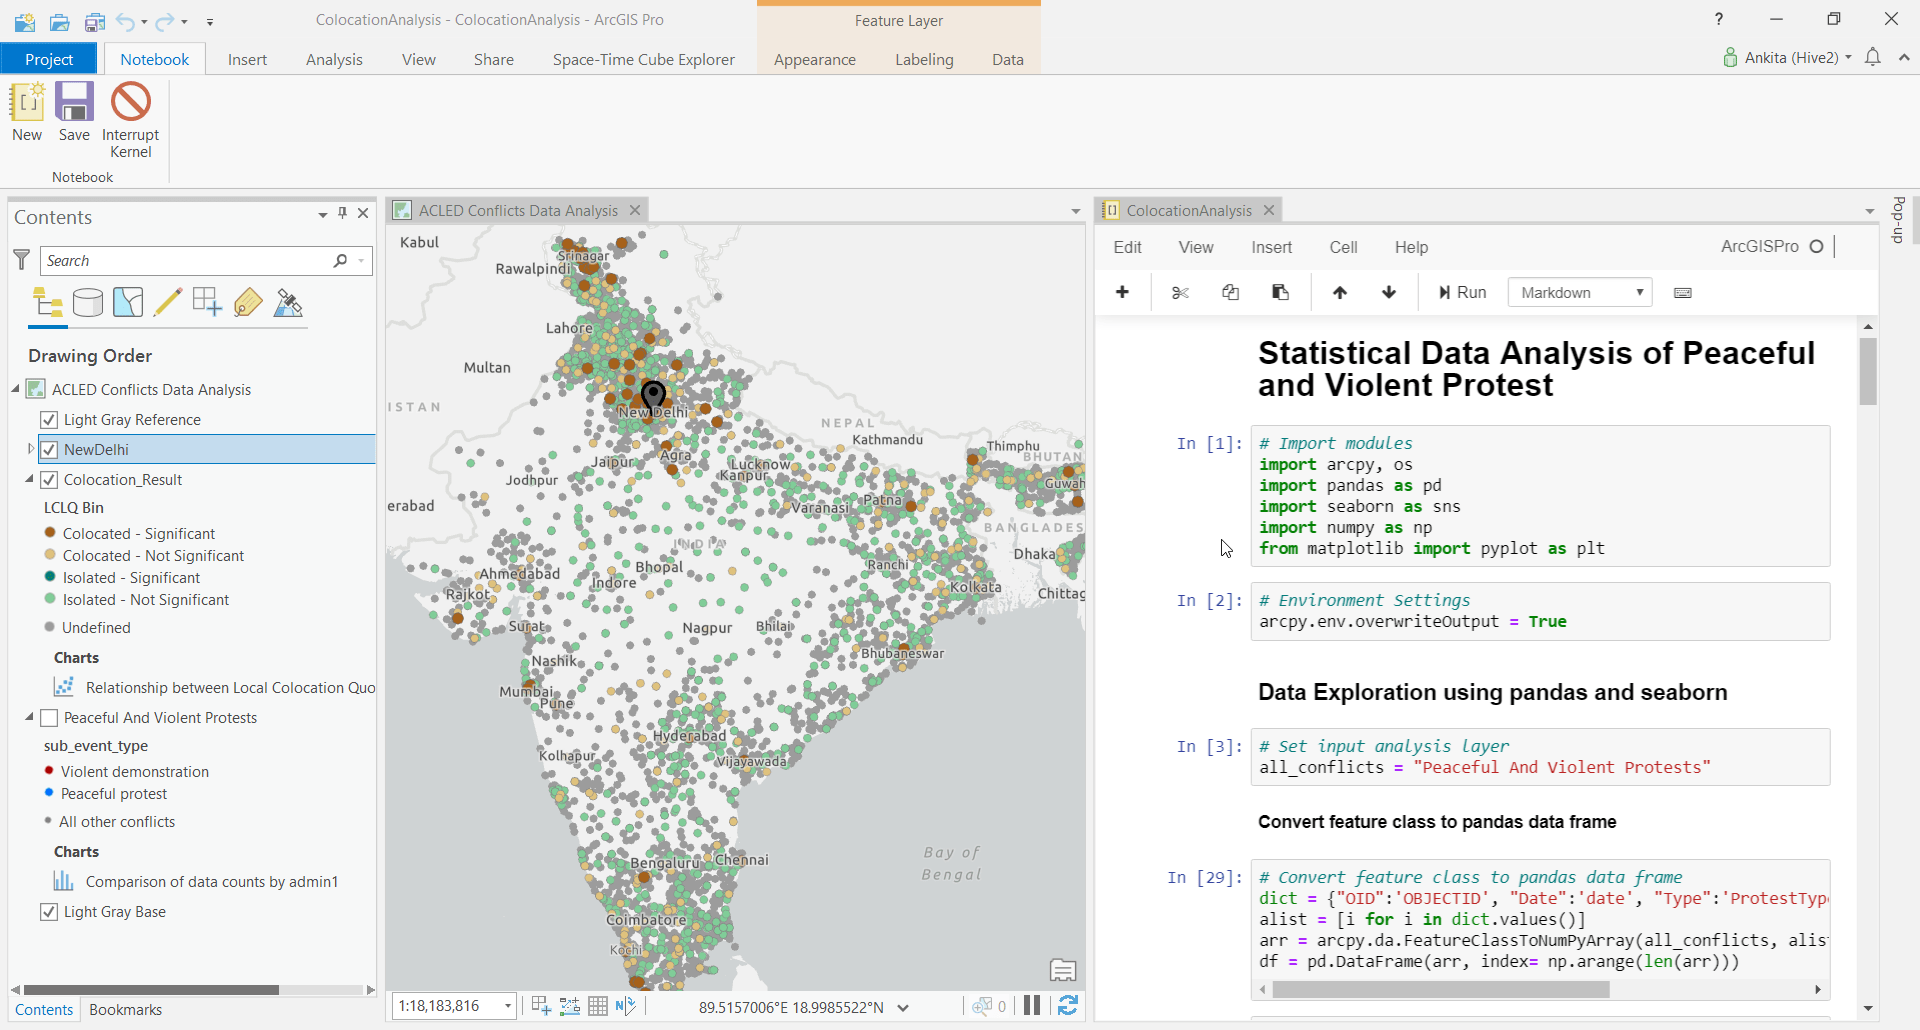This screenshot has width=1920, height=1030.
Task: Add a new notebook cell with plus icon
Action: [1122, 292]
